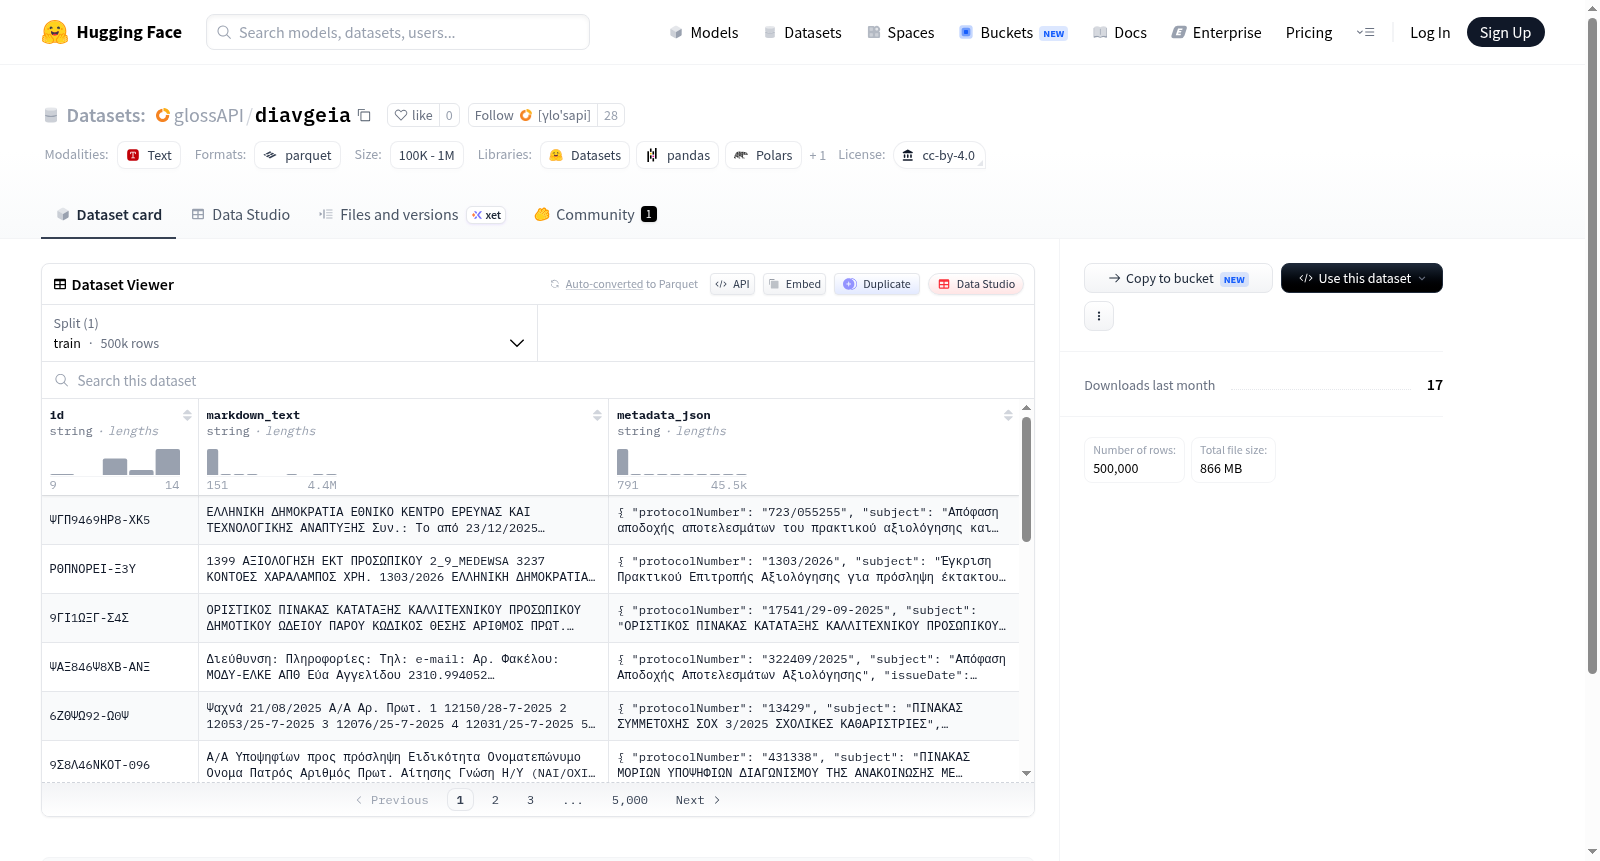1600x861 pixels.
Task: Open Docs in top navigation
Action: (x=1120, y=33)
